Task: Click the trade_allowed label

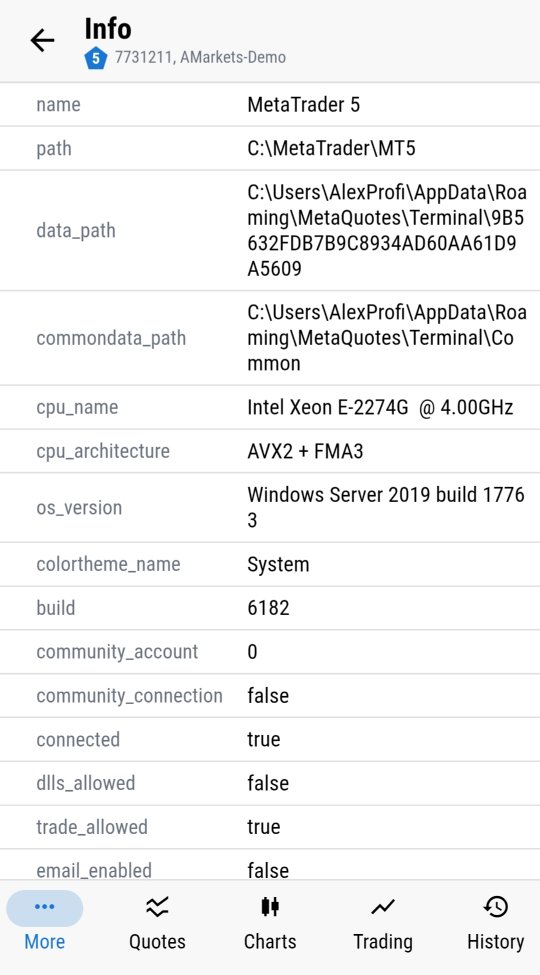Action: click(92, 827)
